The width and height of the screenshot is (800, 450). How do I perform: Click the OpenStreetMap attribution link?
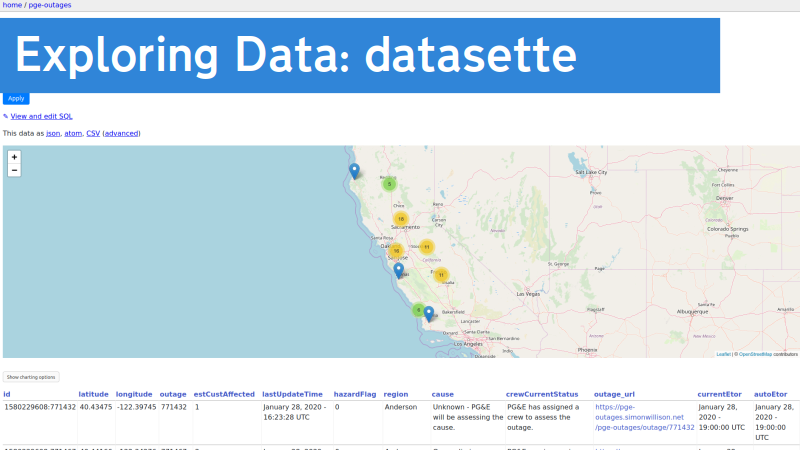[x=755, y=354]
